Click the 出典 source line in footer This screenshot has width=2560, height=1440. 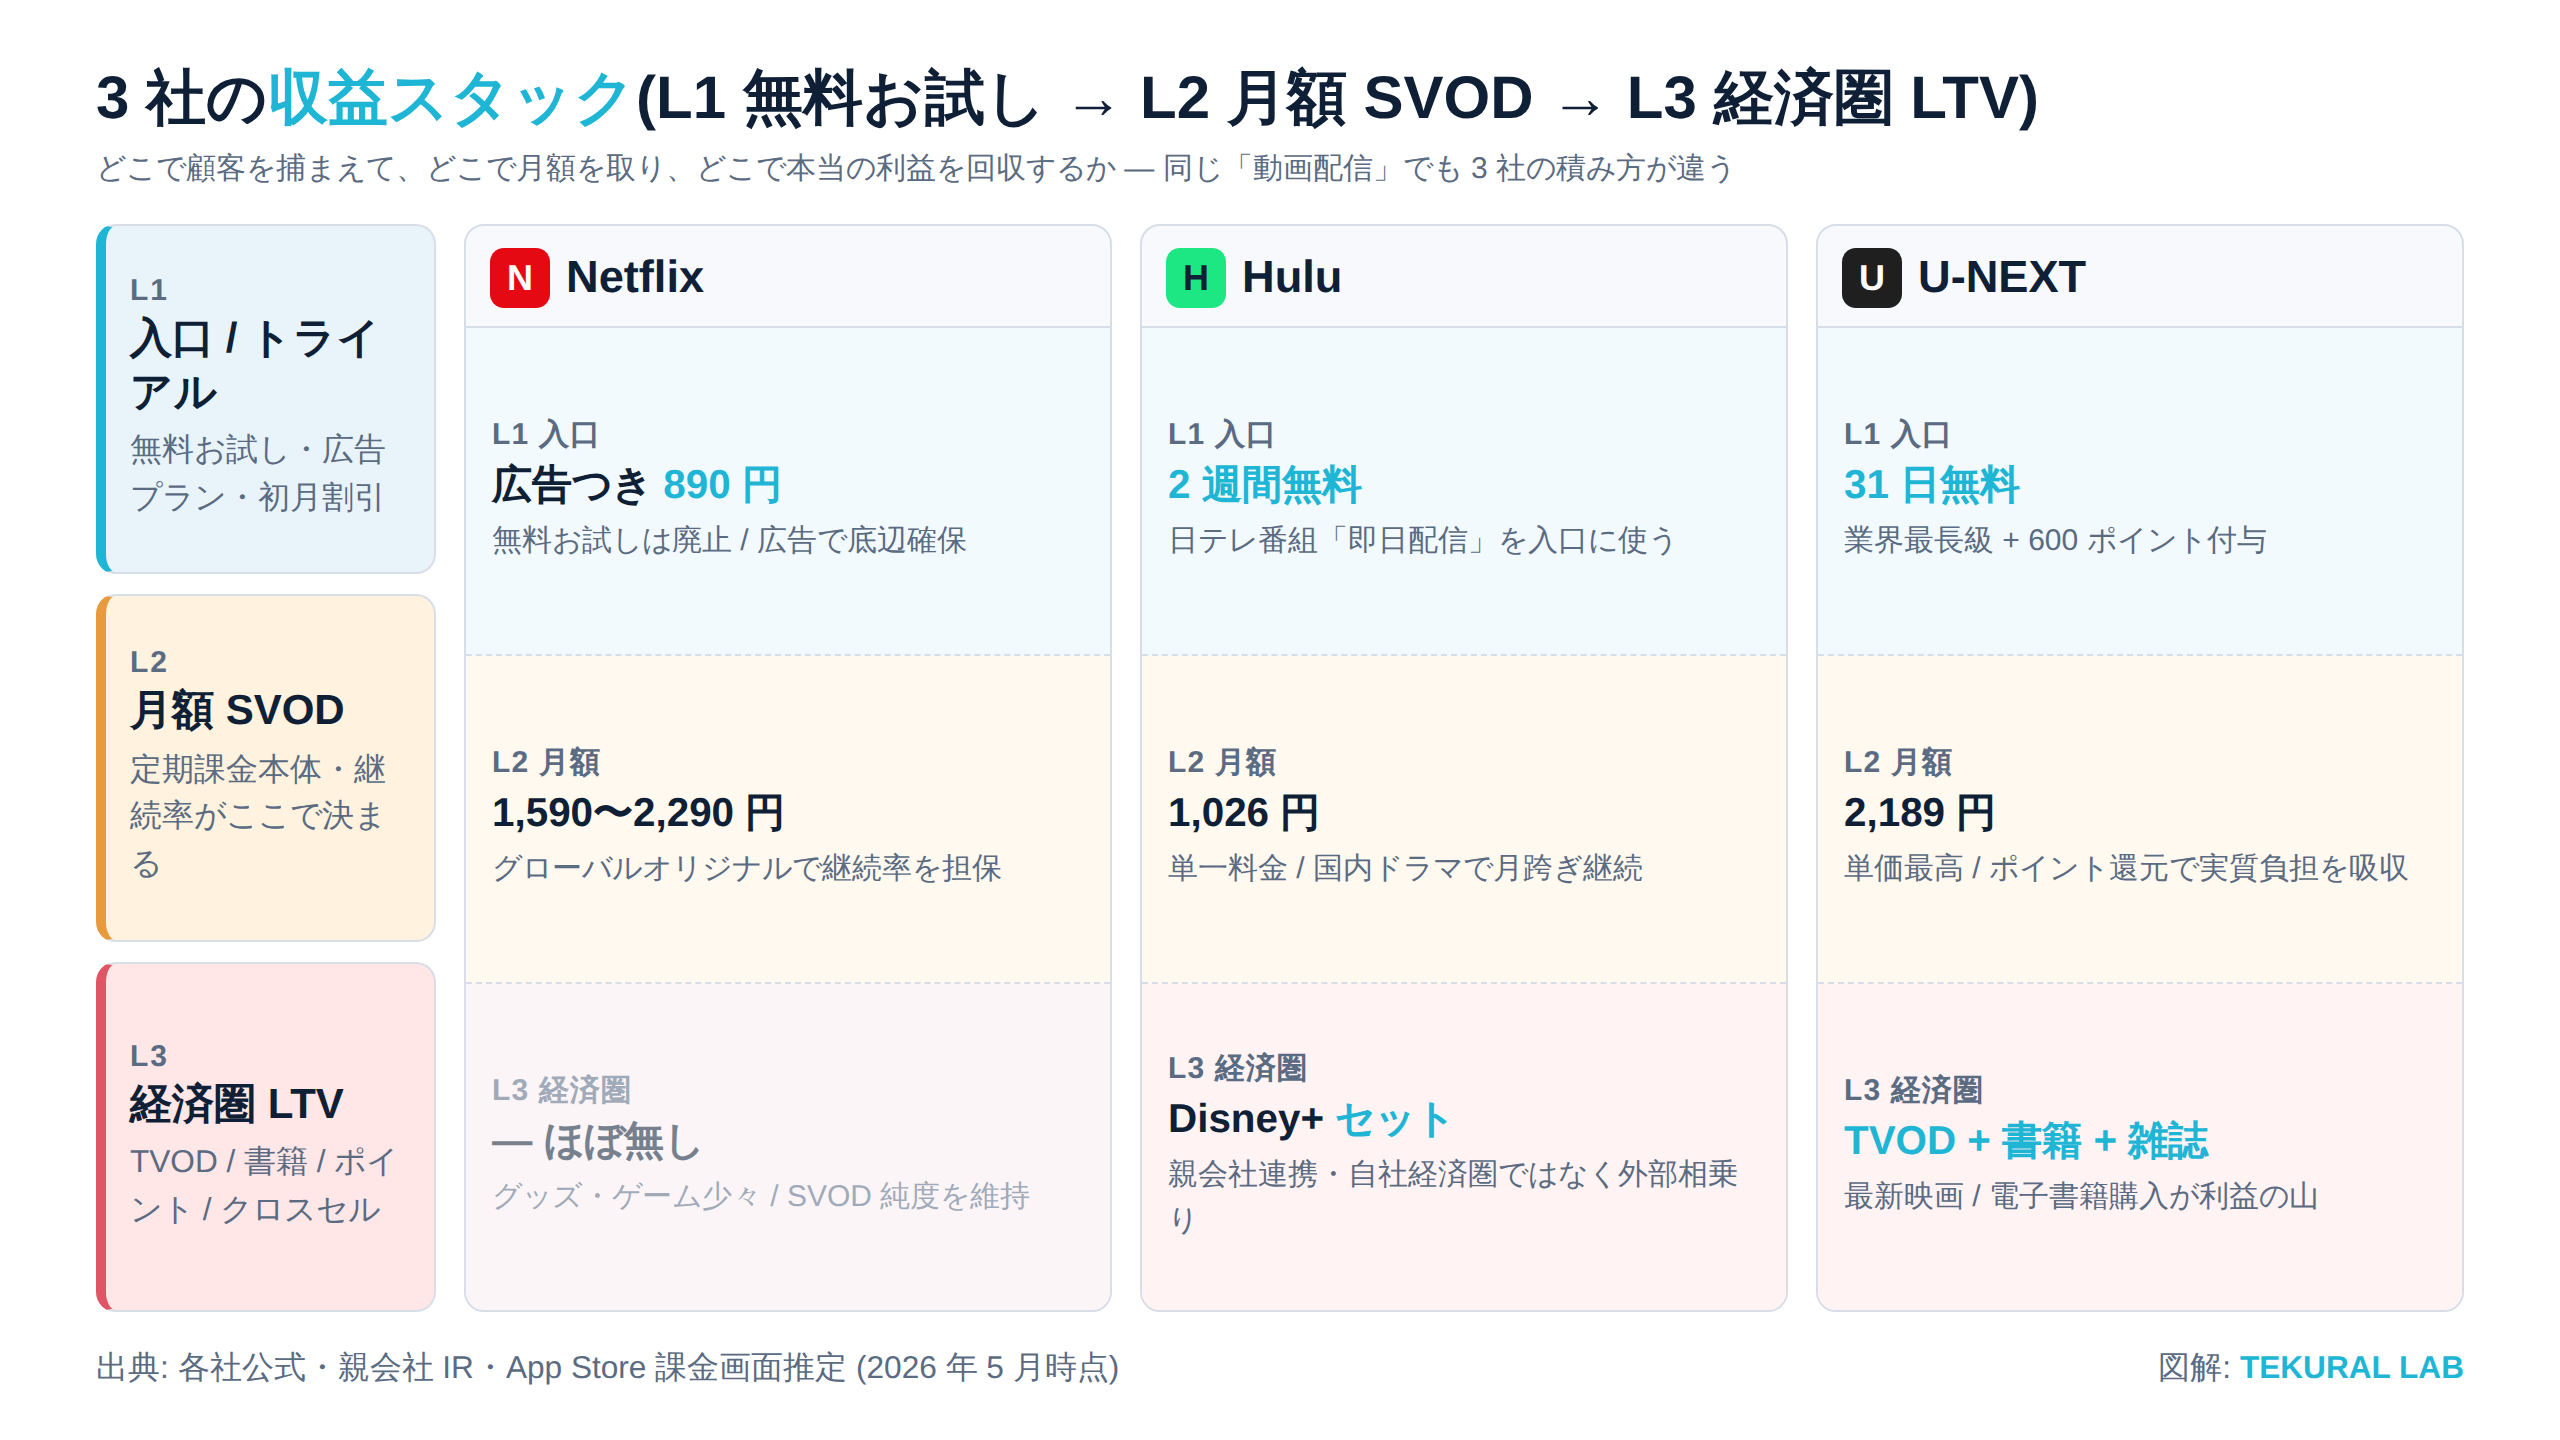pyautogui.click(x=607, y=1367)
